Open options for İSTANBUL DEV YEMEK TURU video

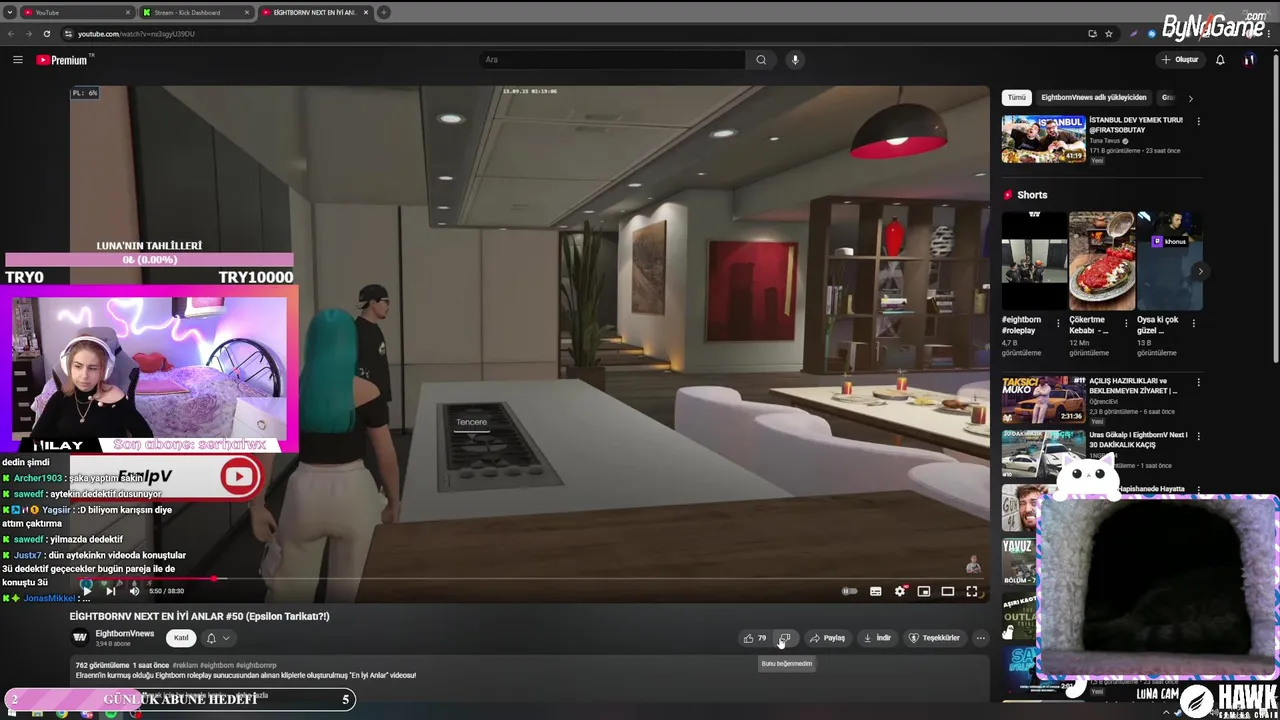[x=1198, y=122]
